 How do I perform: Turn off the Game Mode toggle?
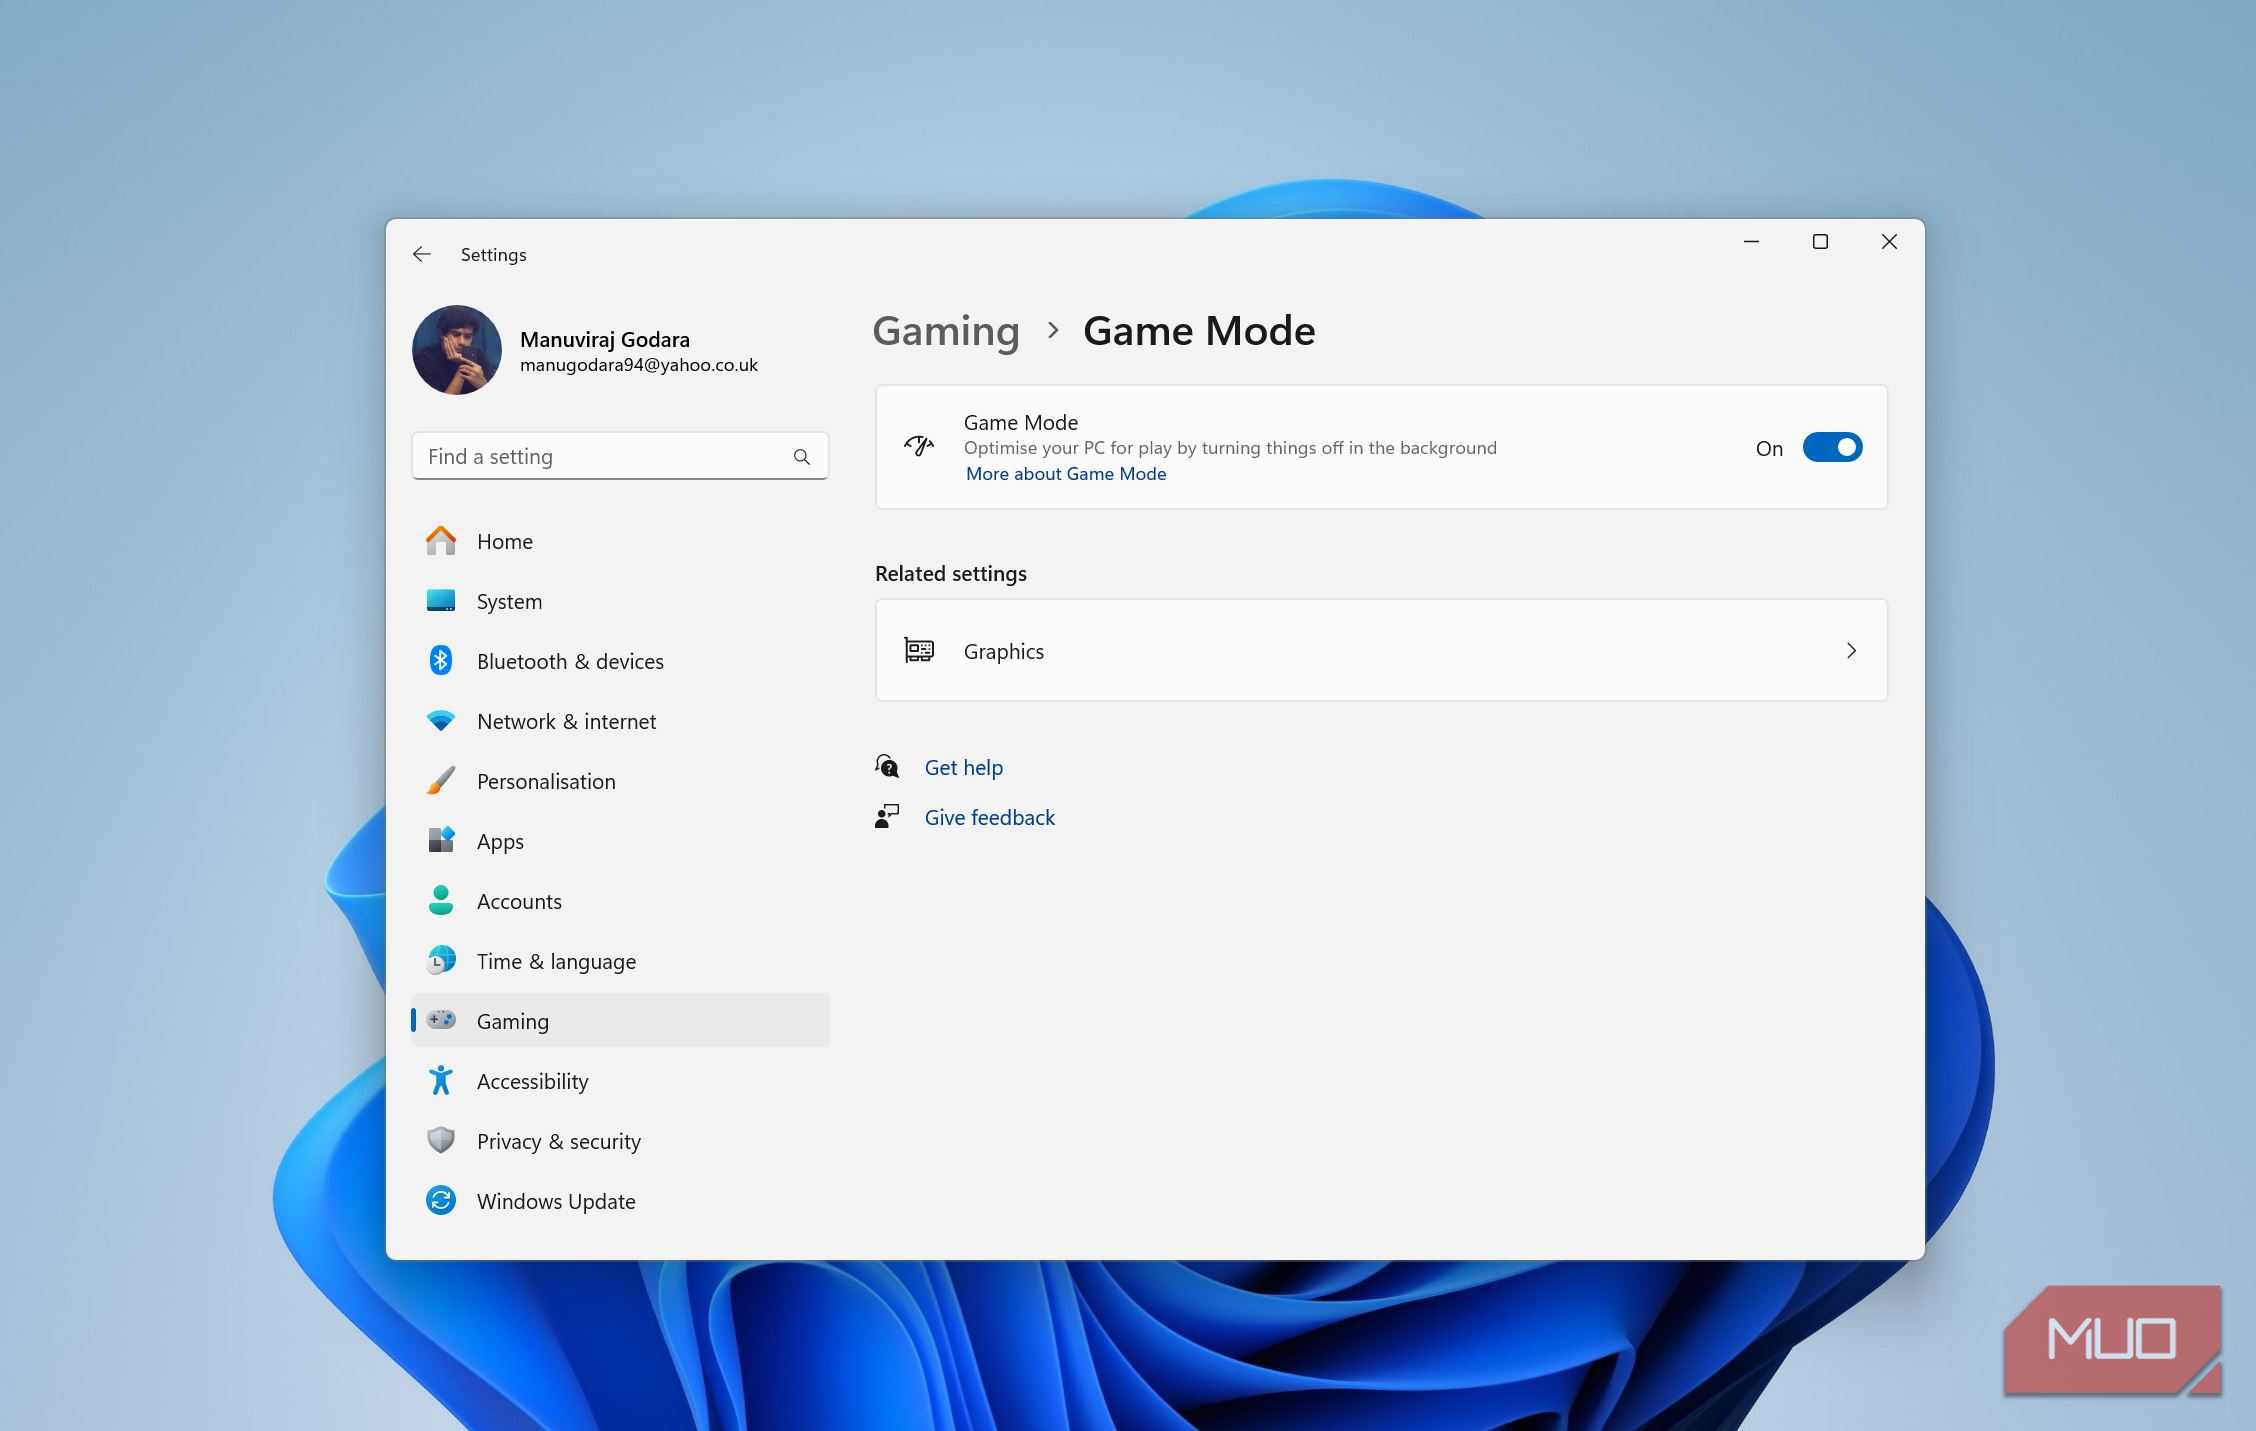point(1831,448)
